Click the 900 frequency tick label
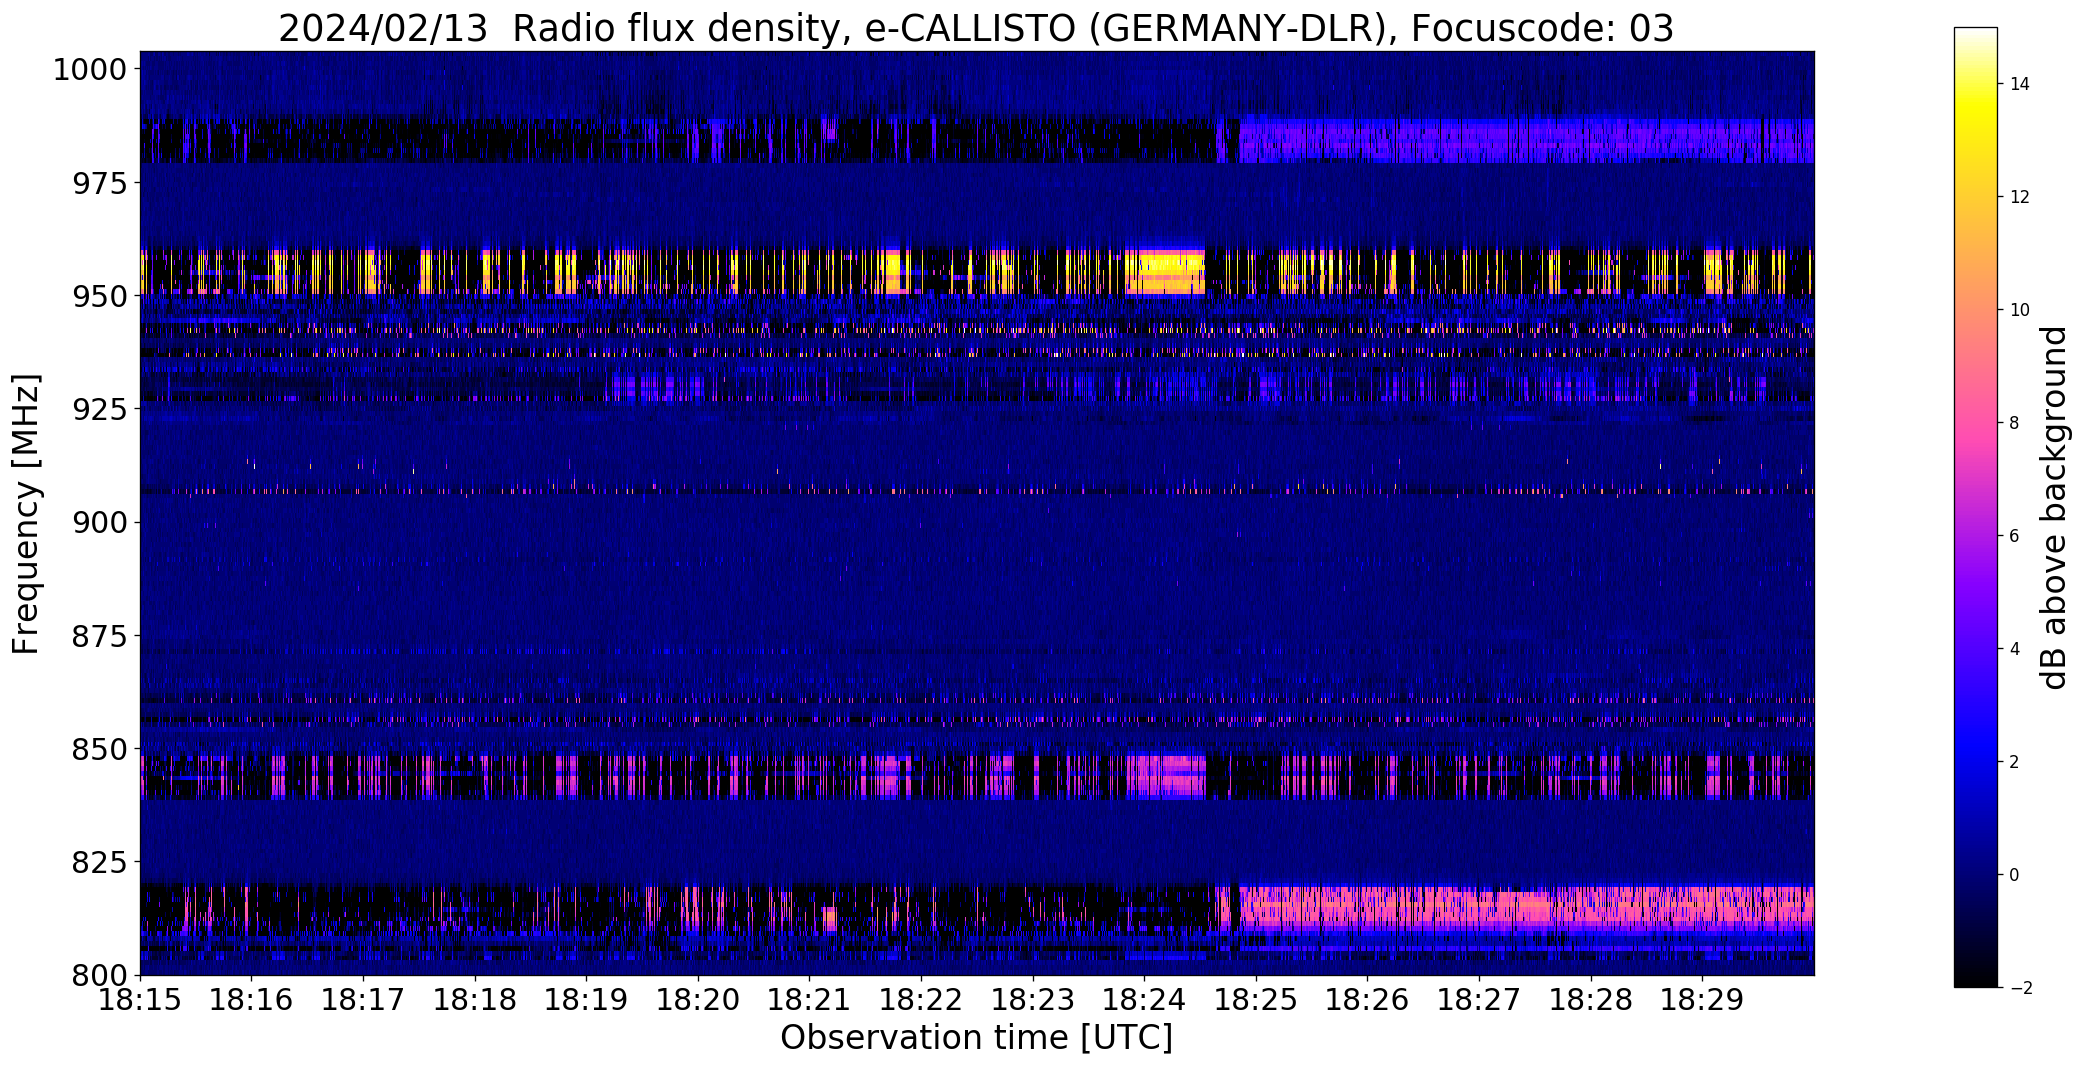Image resolution: width=2085 pixels, height=1067 pixels. coord(99,522)
